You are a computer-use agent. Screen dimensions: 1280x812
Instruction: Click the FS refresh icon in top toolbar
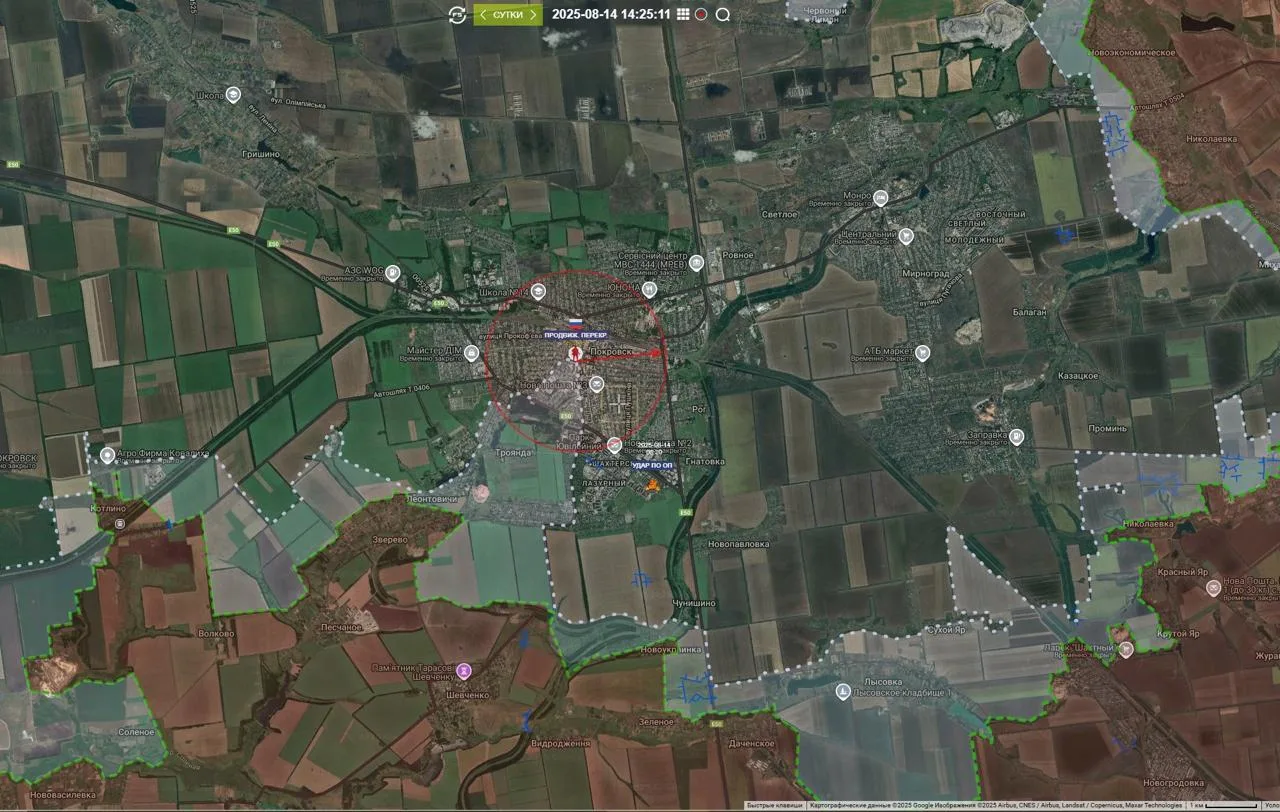(456, 15)
